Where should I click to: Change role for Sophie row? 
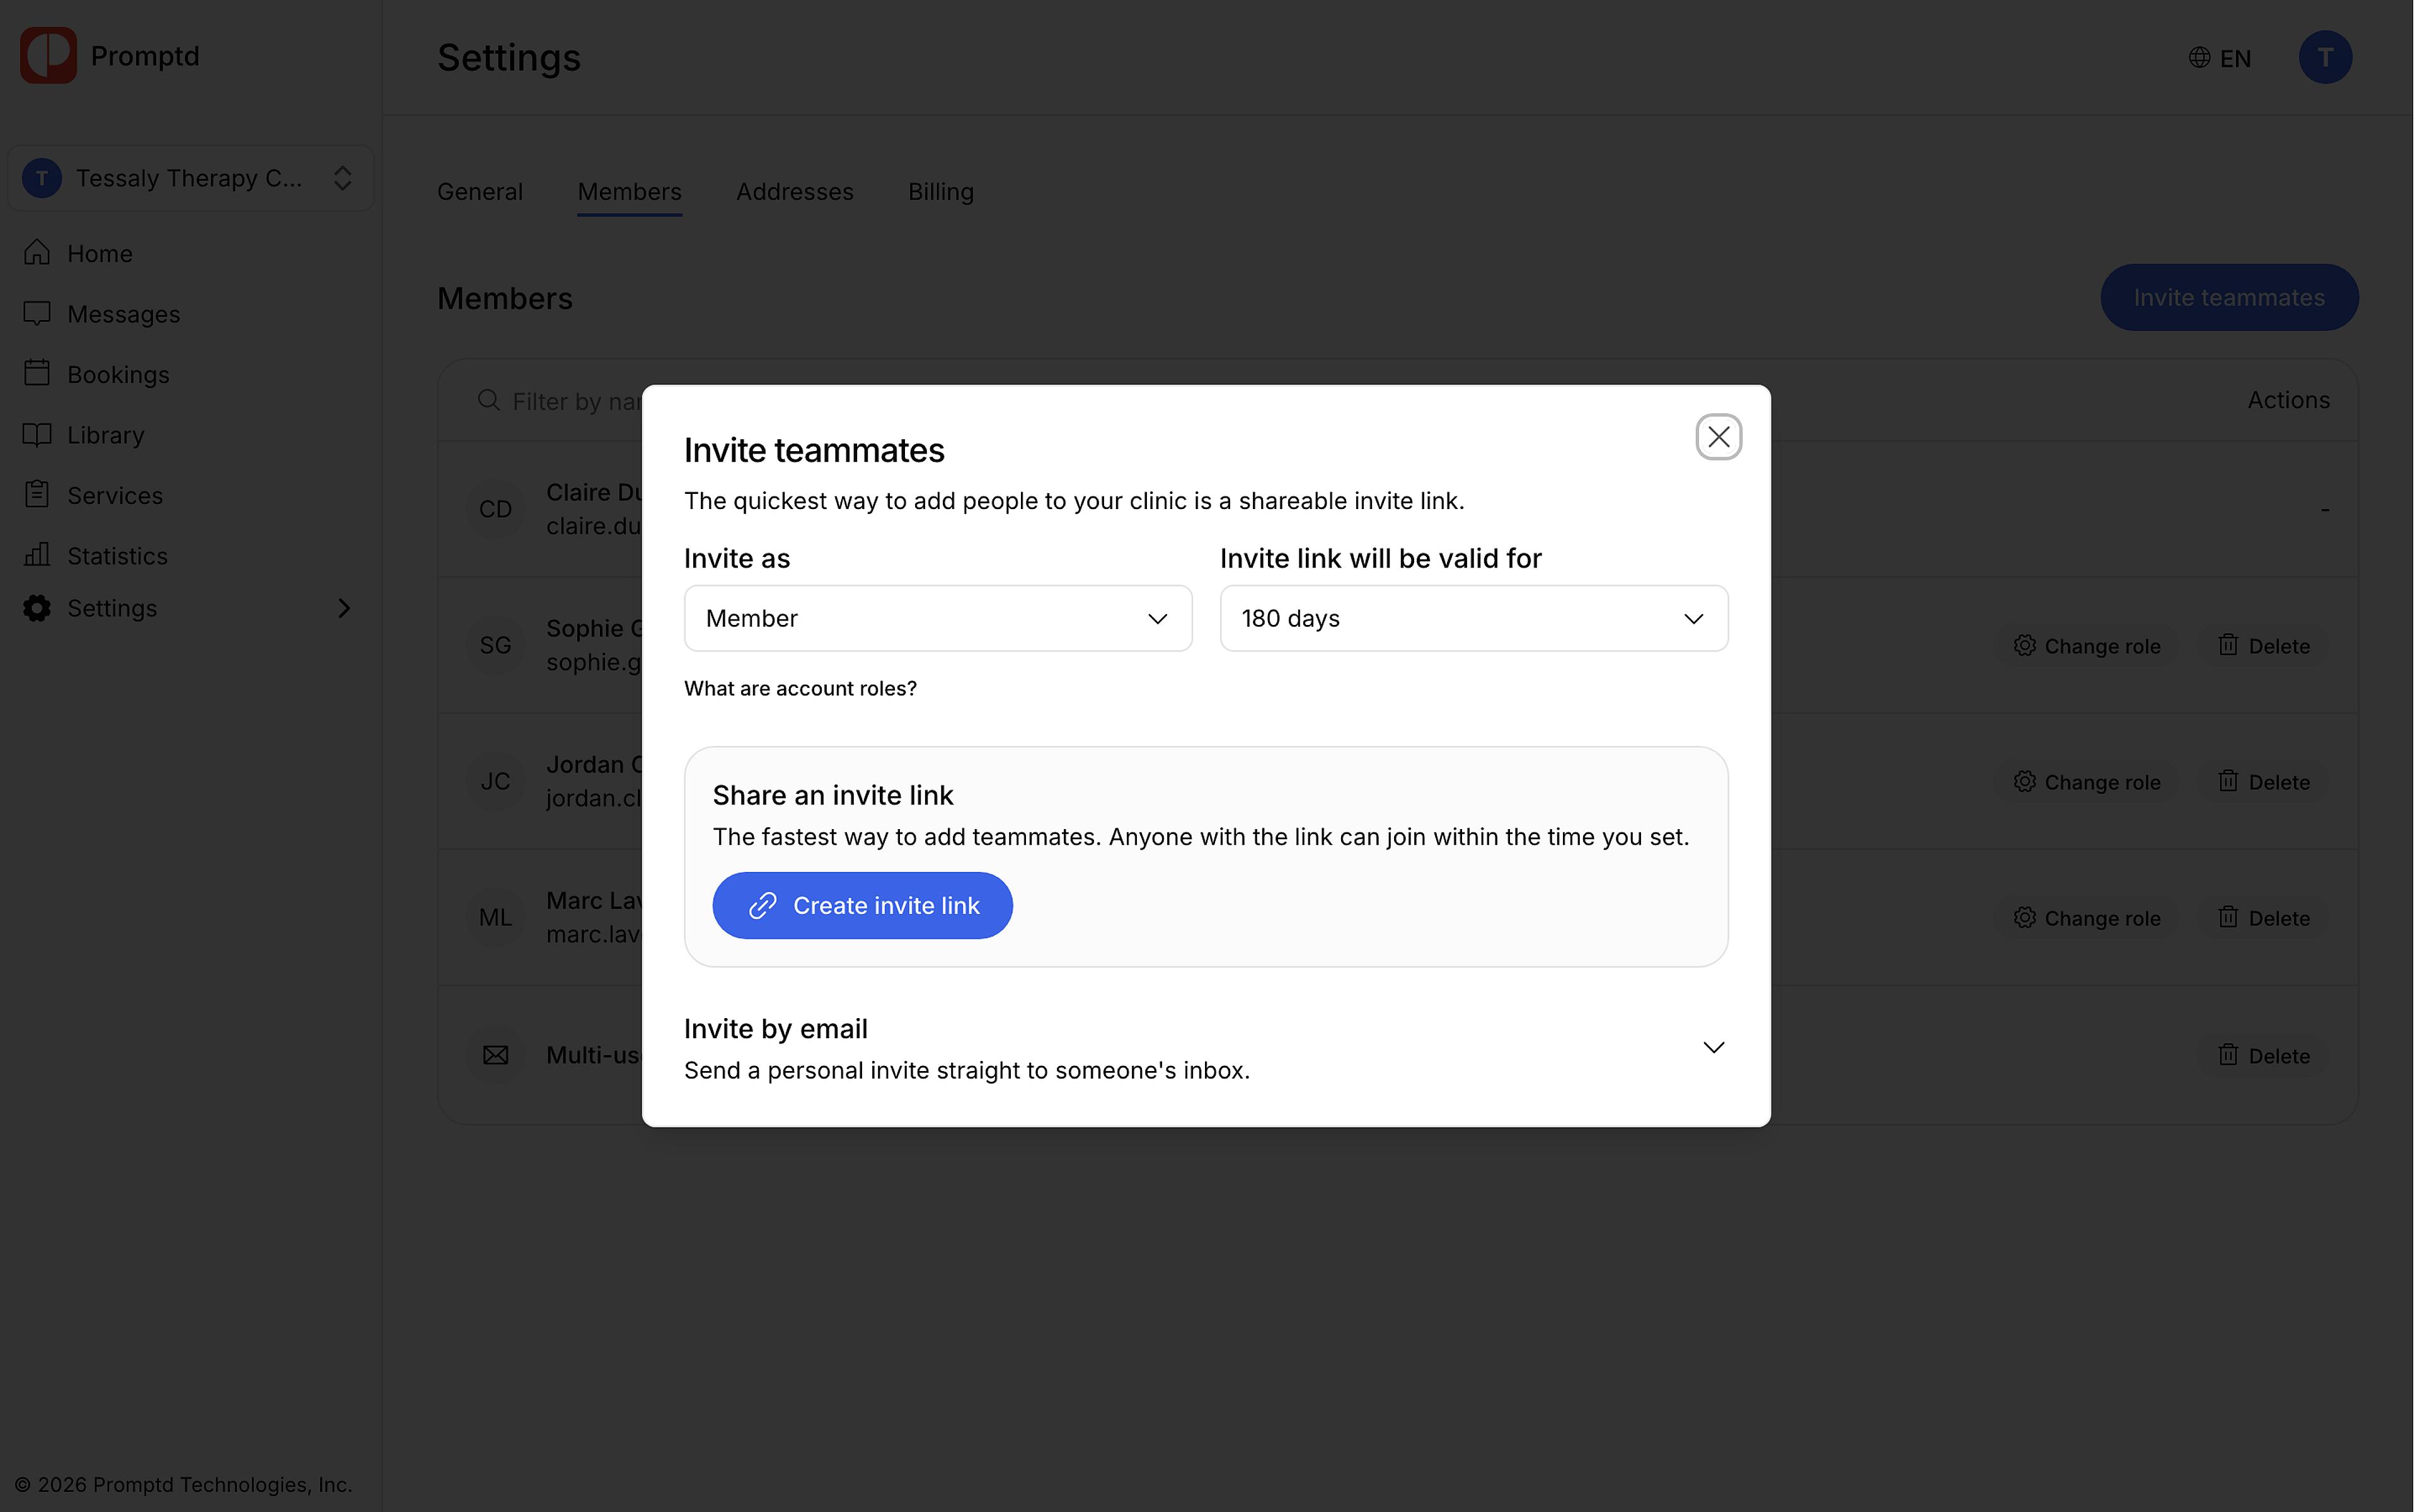(x=2088, y=646)
